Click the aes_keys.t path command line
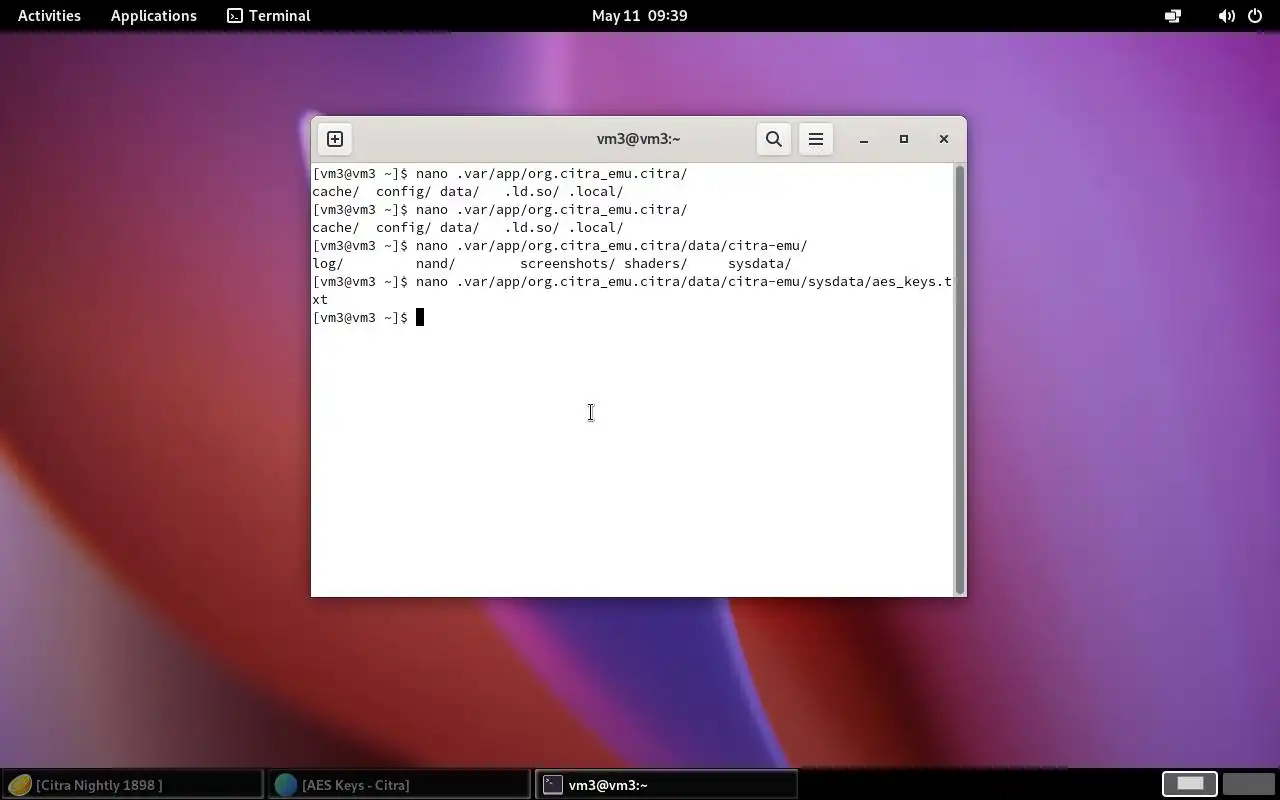The width and height of the screenshot is (1280, 800). (x=632, y=290)
